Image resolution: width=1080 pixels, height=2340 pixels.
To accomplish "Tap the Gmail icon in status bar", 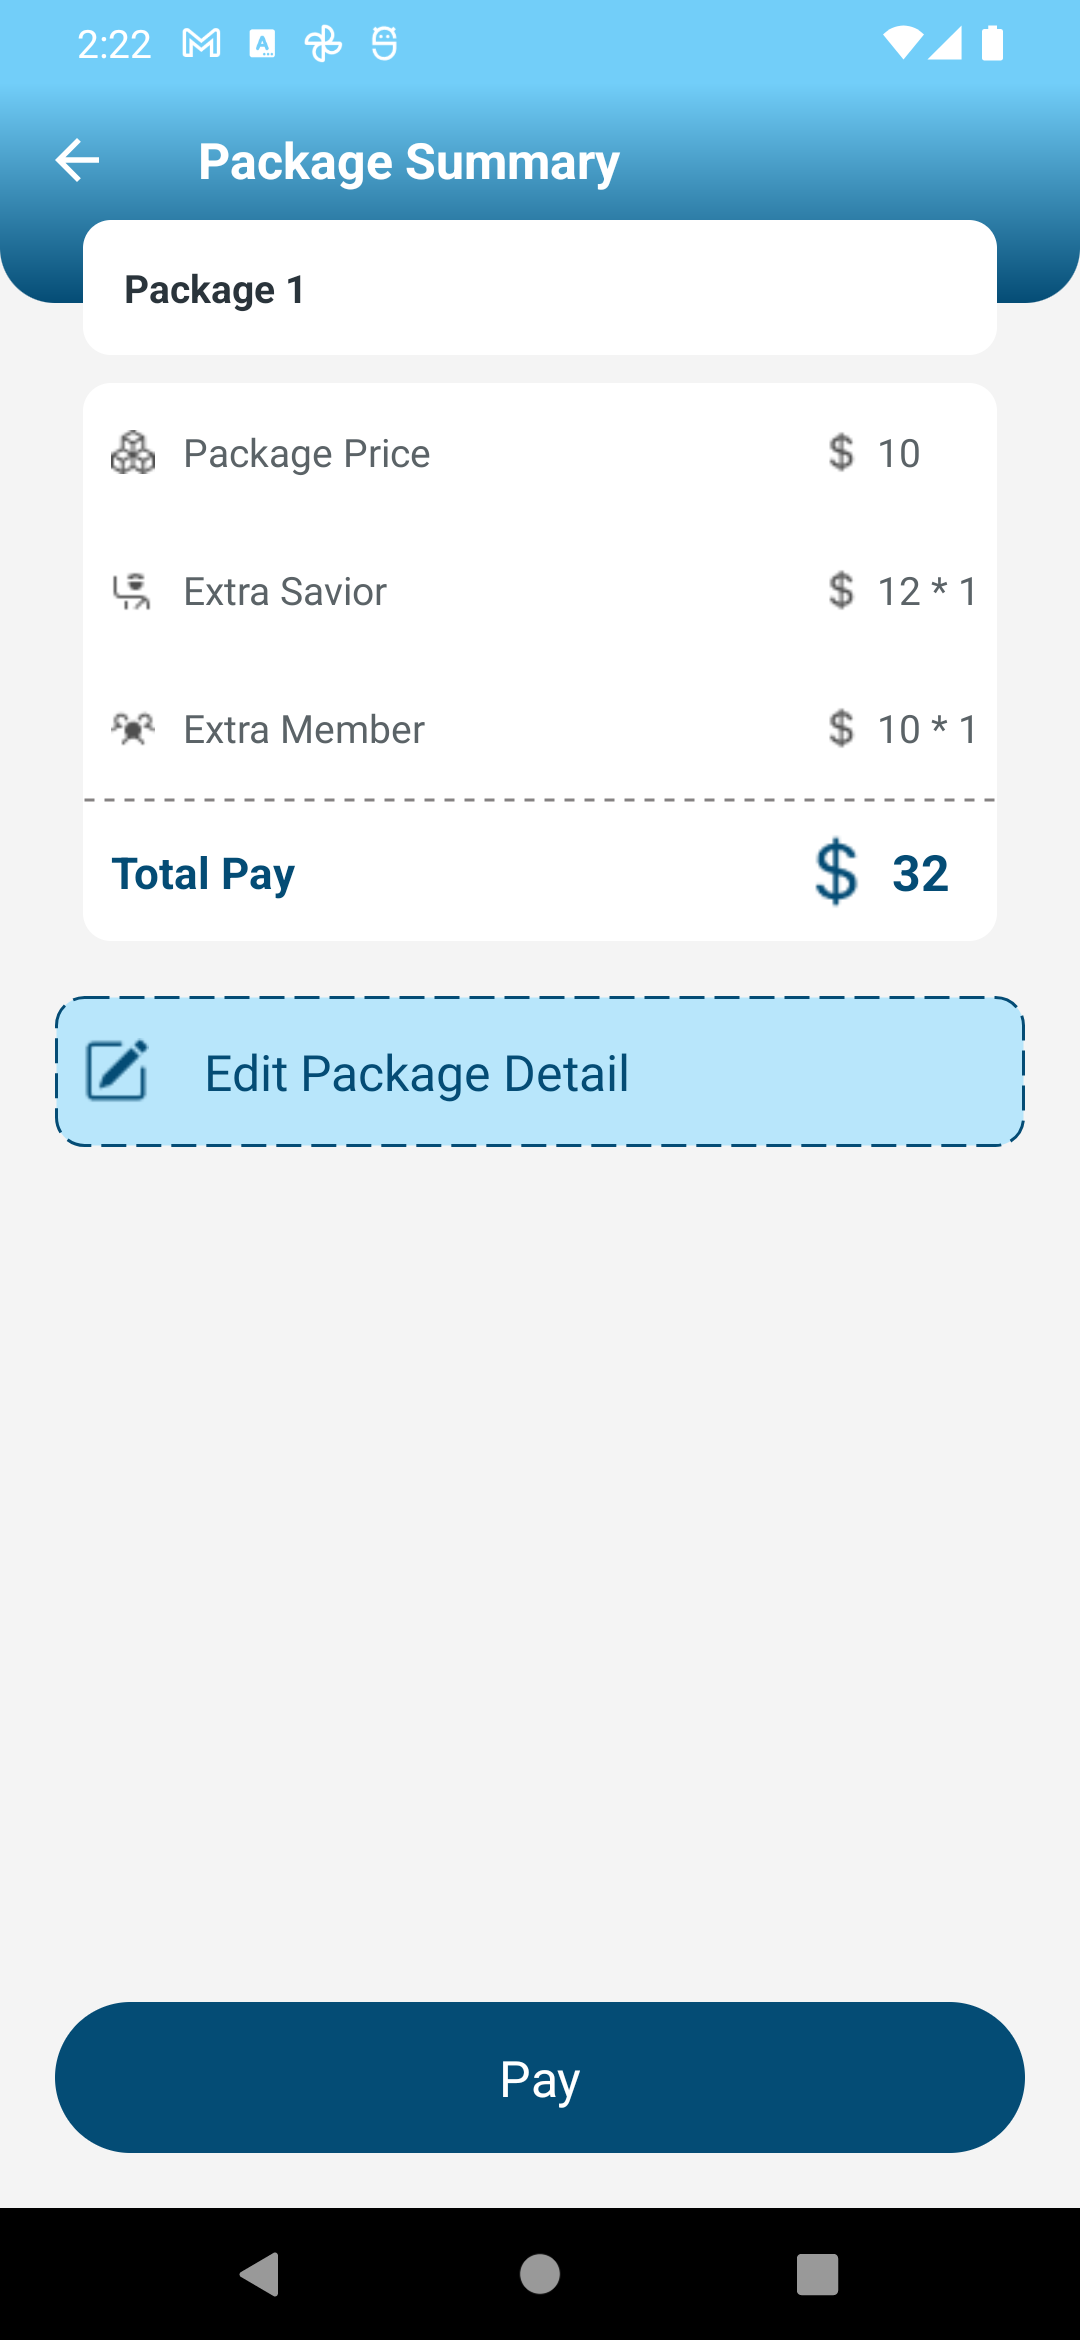I will [201, 44].
